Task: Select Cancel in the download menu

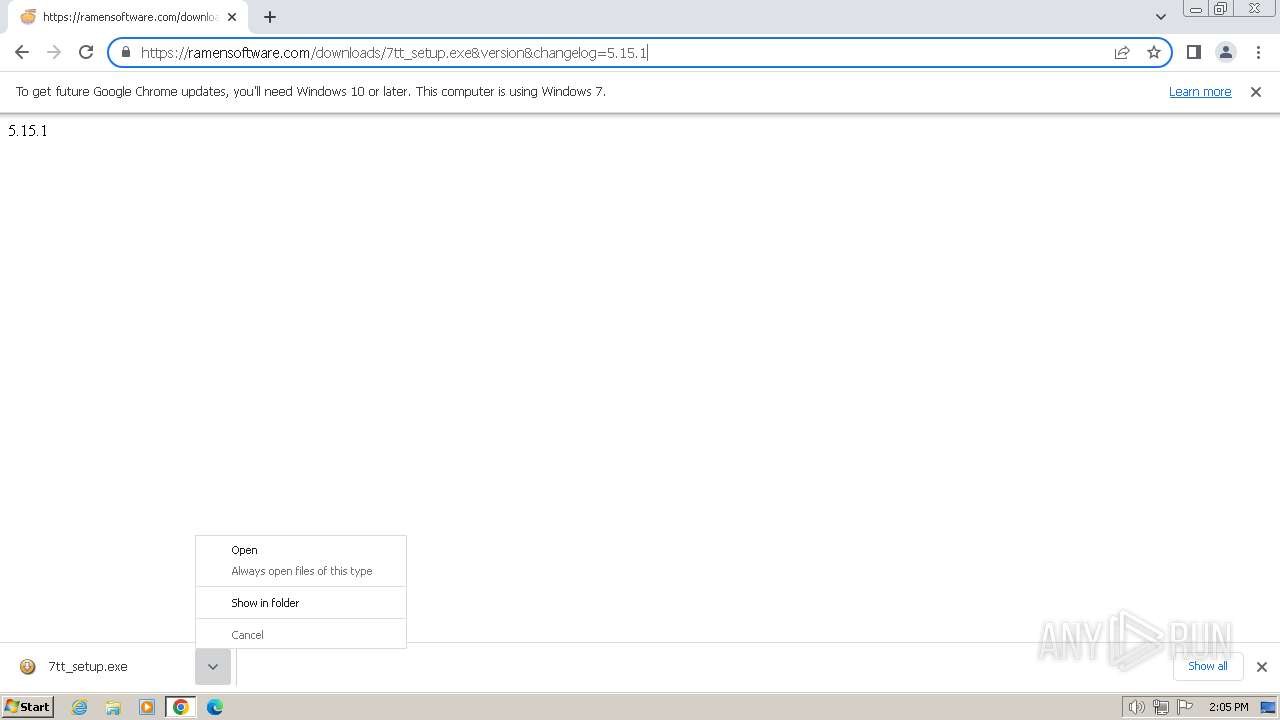Action: click(301, 635)
